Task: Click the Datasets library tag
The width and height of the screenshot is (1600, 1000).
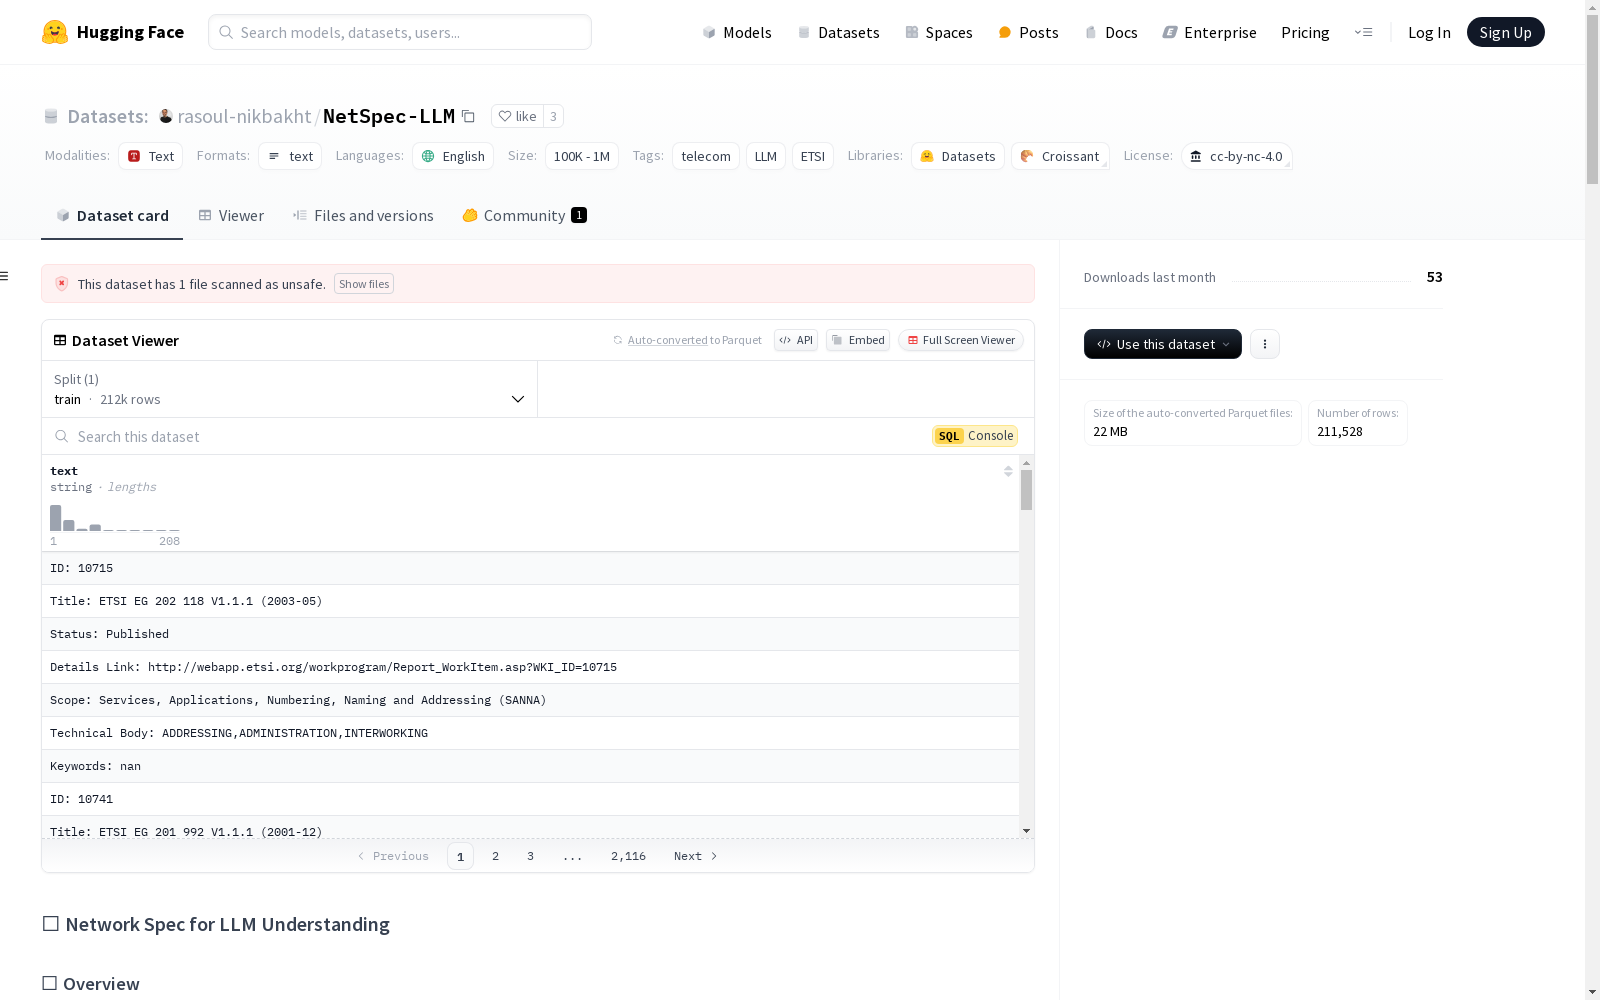Action: tap(958, 156)
